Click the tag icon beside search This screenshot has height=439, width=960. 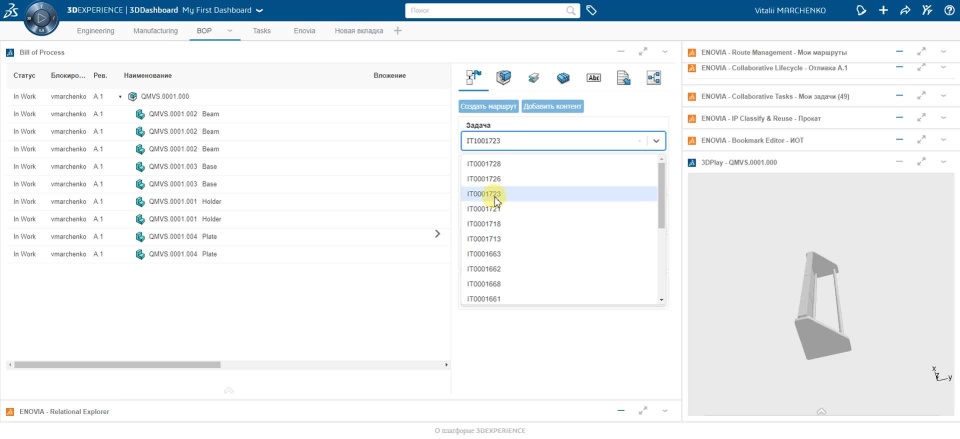(x=591, y=10)
